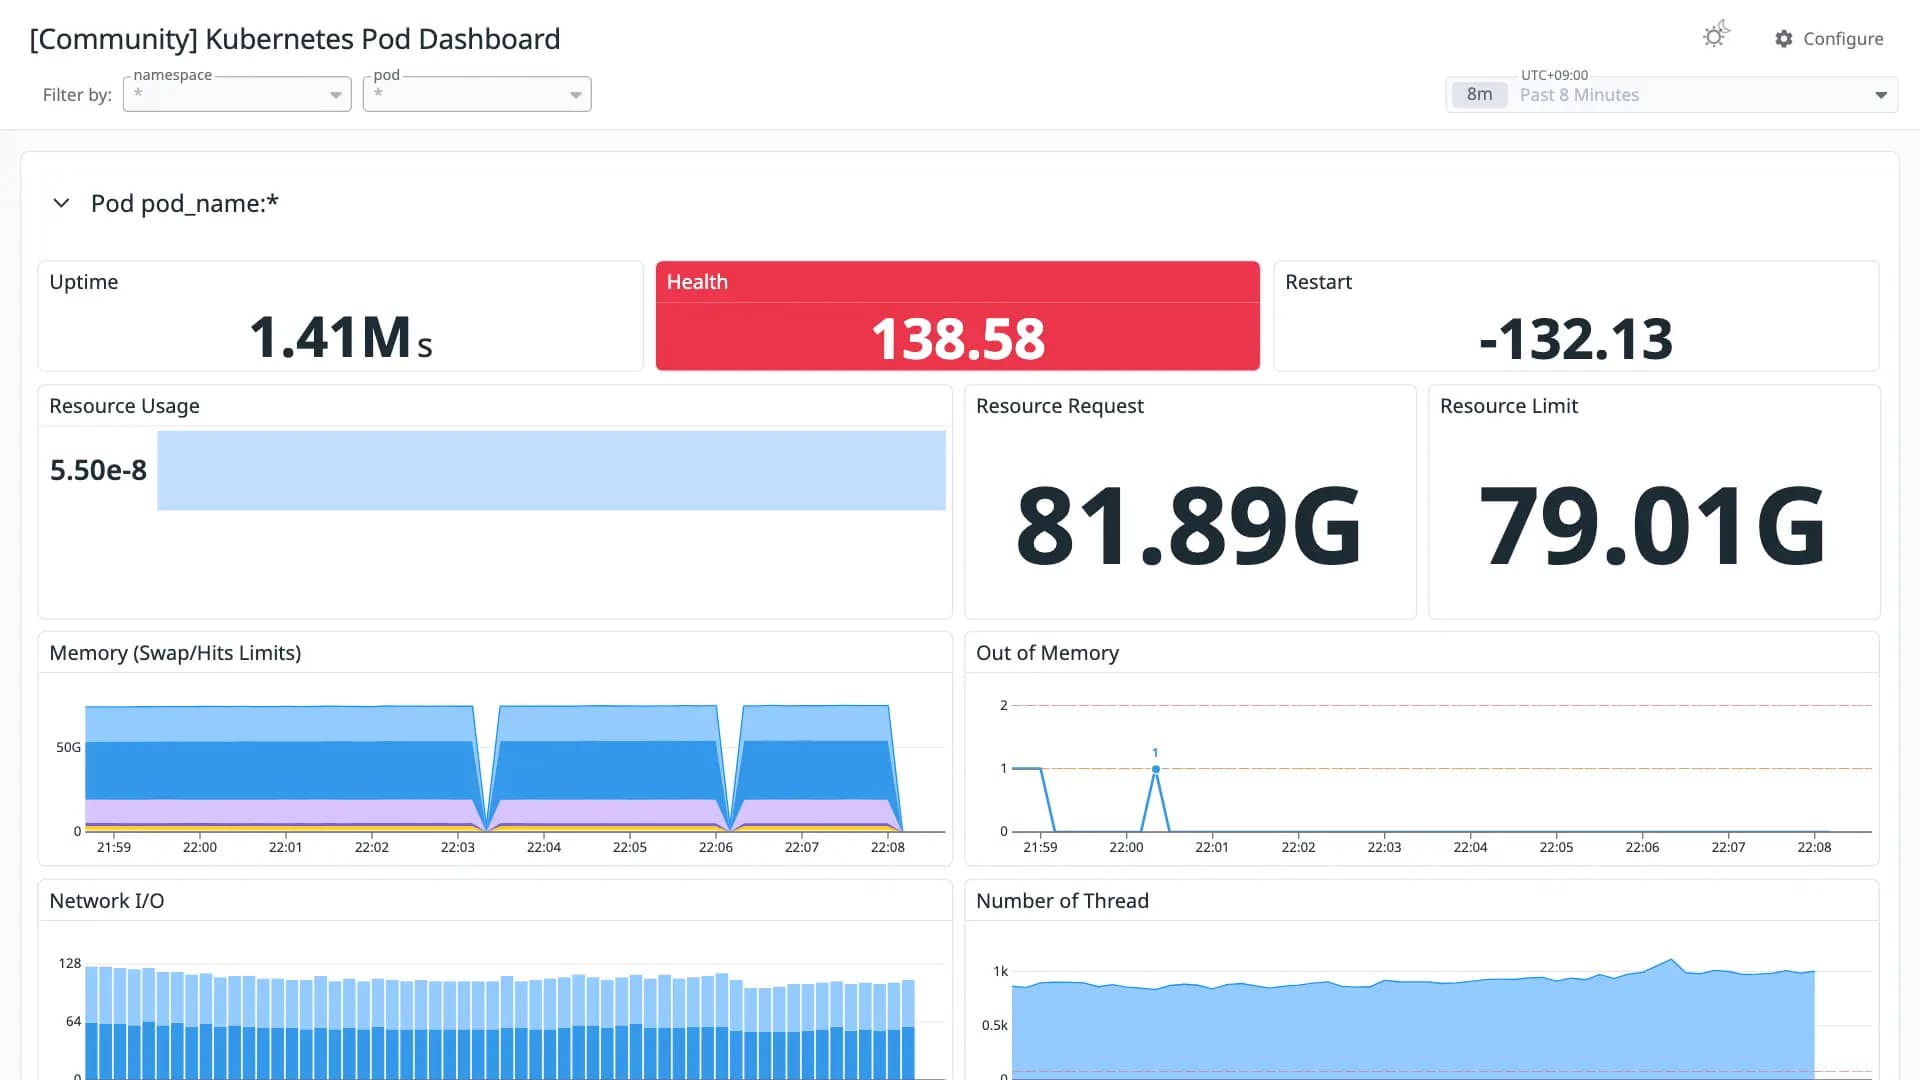The height and width of the screenshot is (1080, 1920).
Task: Click the 128 label on Network I/O axis
Action: click(x=70, y=963)
